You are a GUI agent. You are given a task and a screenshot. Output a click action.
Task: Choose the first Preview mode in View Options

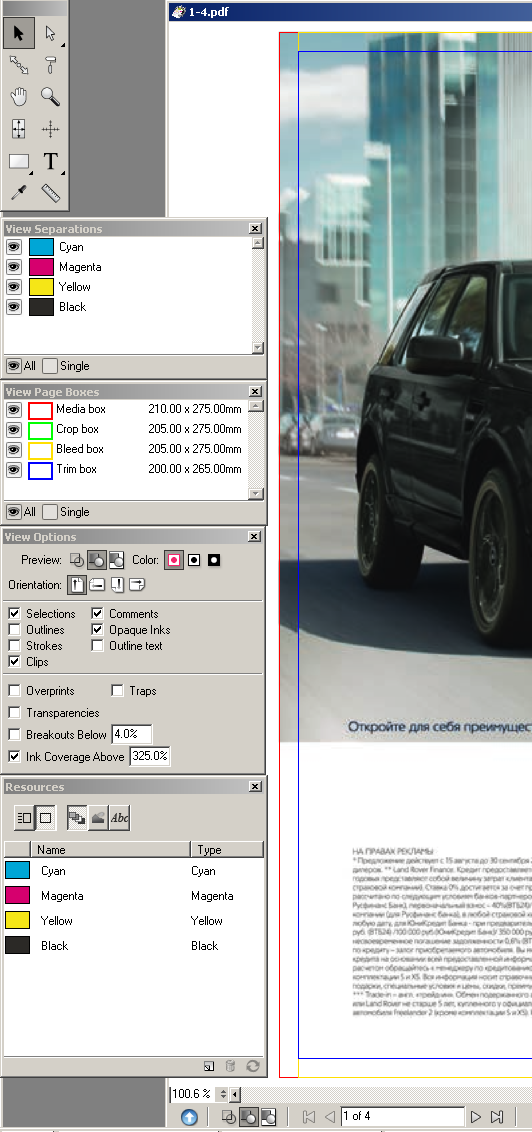click(77, 560)
